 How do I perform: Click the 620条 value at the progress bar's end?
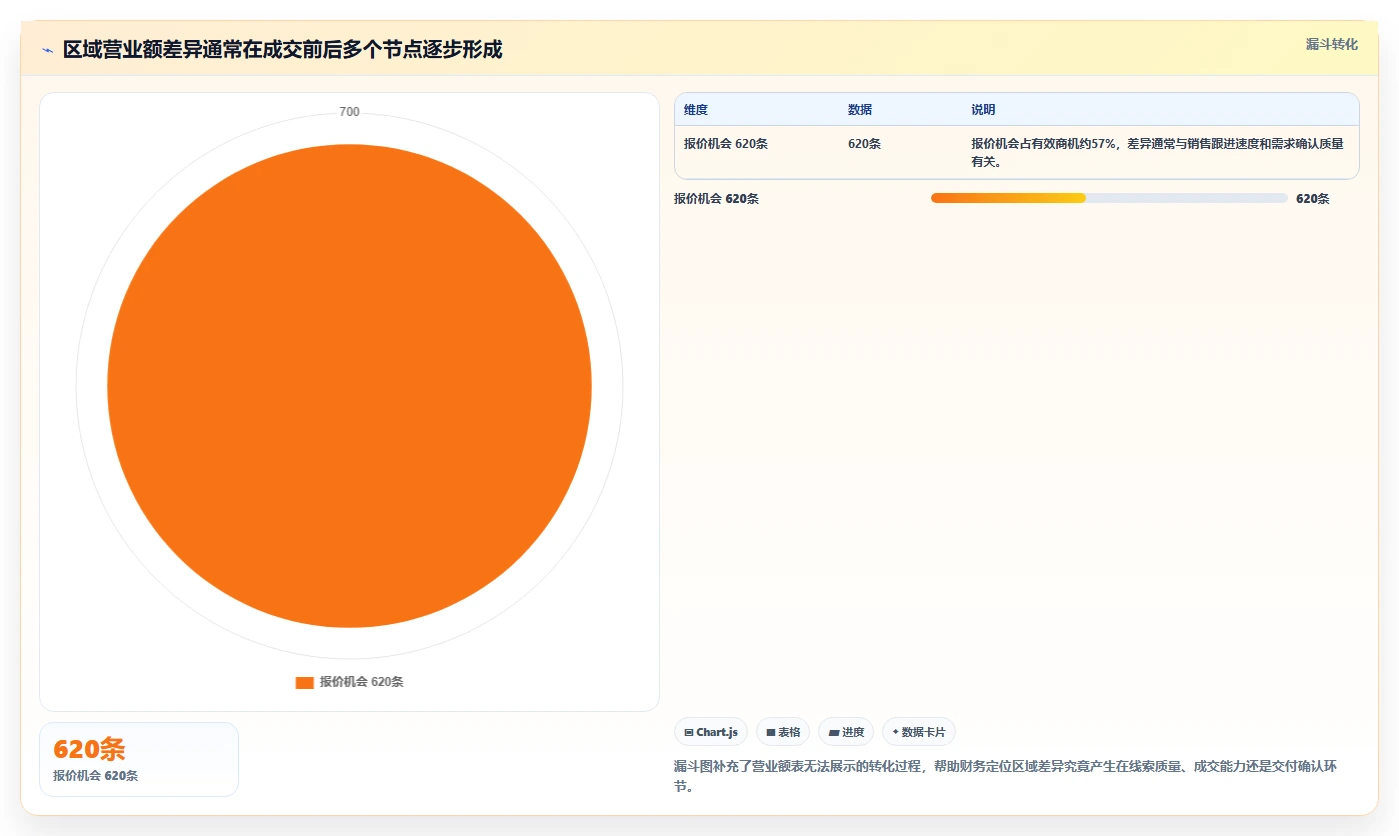tap(1312, 199)
